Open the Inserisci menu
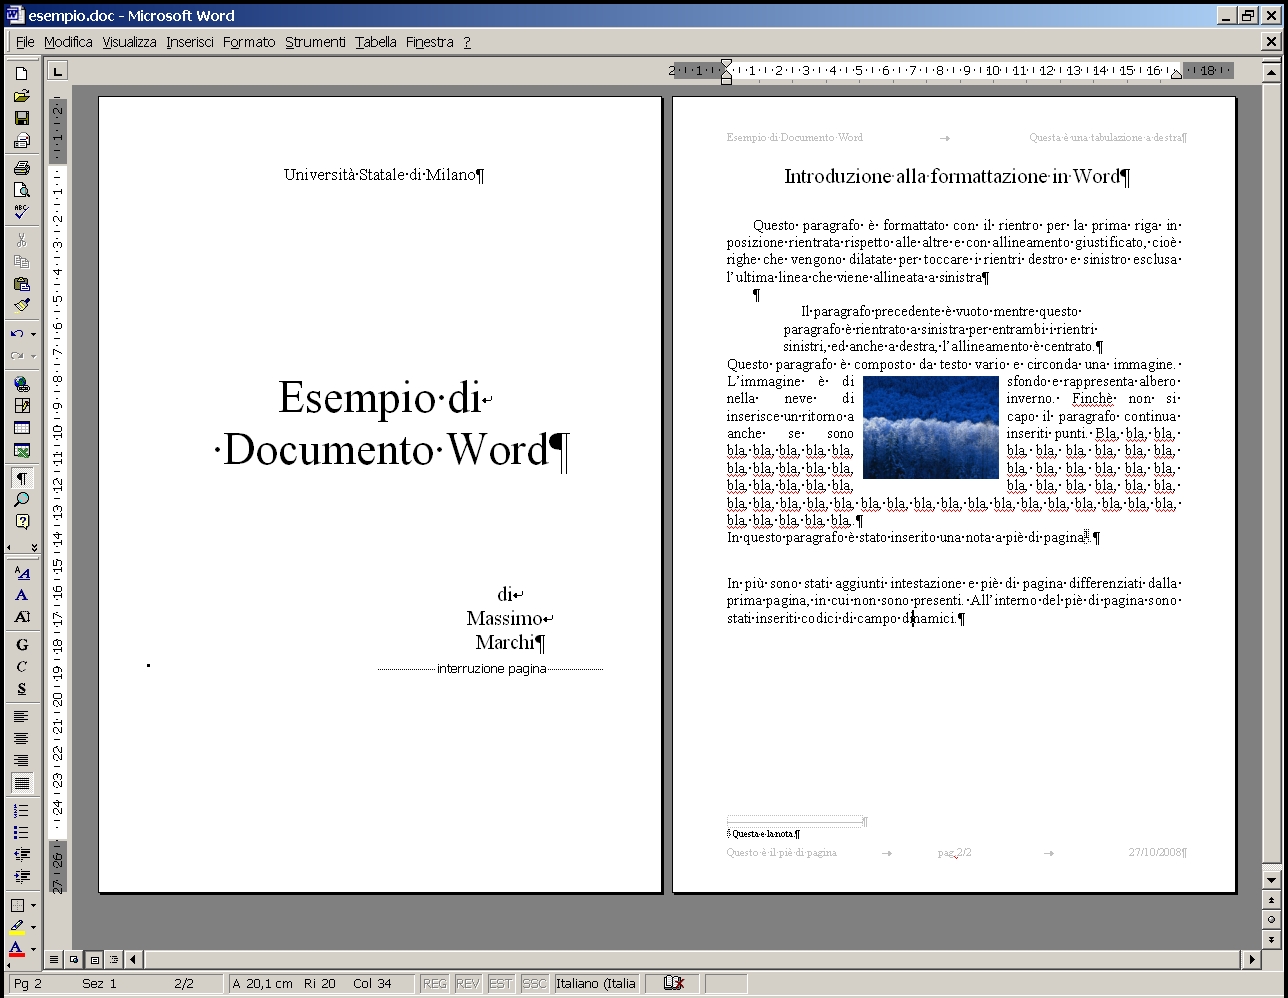The width and height of the screenshot is (1288, 998). (190, 42)
